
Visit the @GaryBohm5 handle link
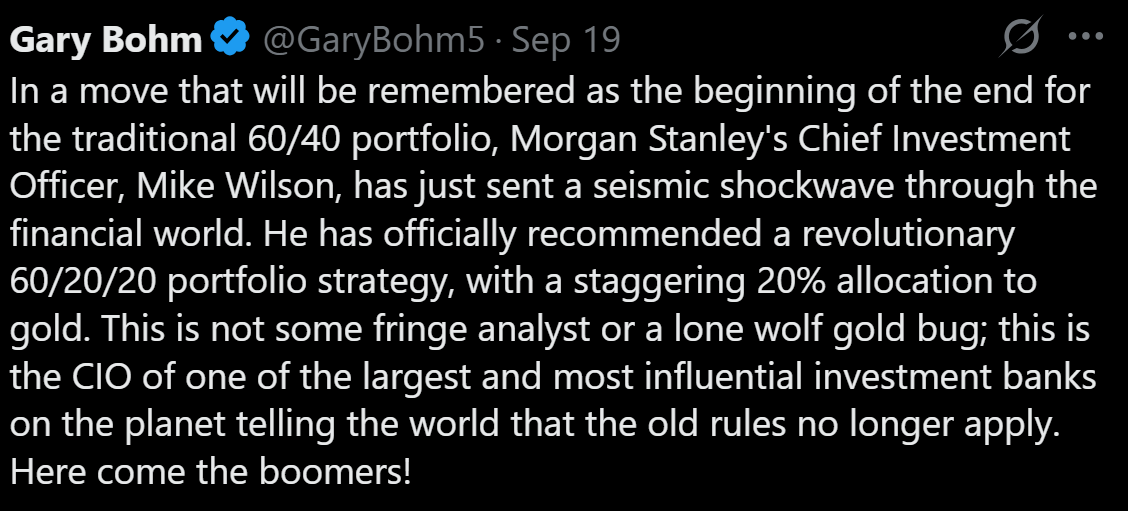374,40
